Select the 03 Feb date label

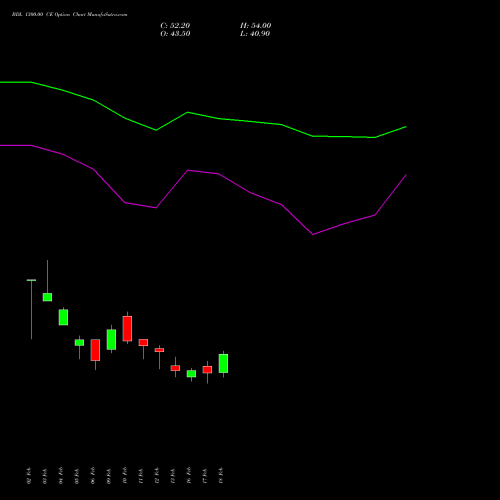(45, 476)
